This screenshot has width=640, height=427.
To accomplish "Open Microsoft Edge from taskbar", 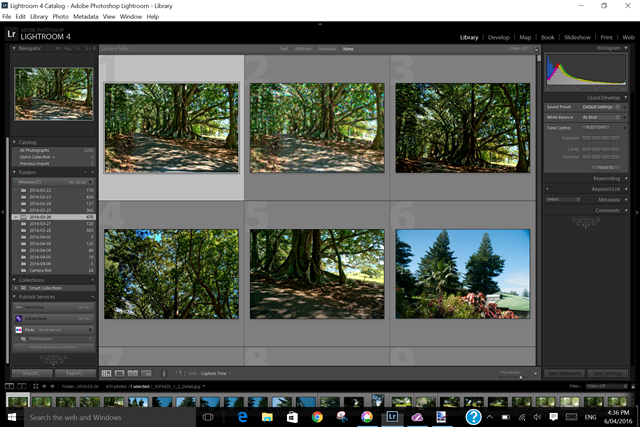I will click(x=243, y=417).
